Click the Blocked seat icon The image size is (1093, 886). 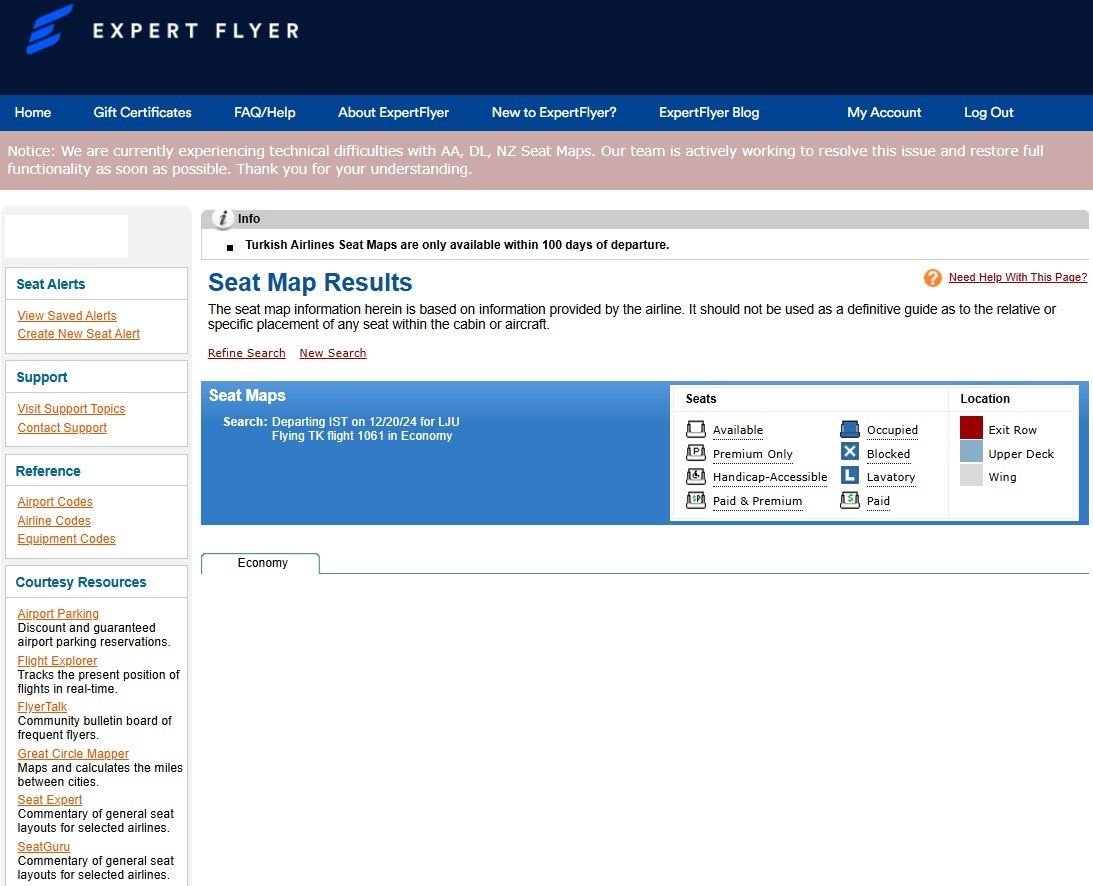pyautogui.click(x=849, y=452)
